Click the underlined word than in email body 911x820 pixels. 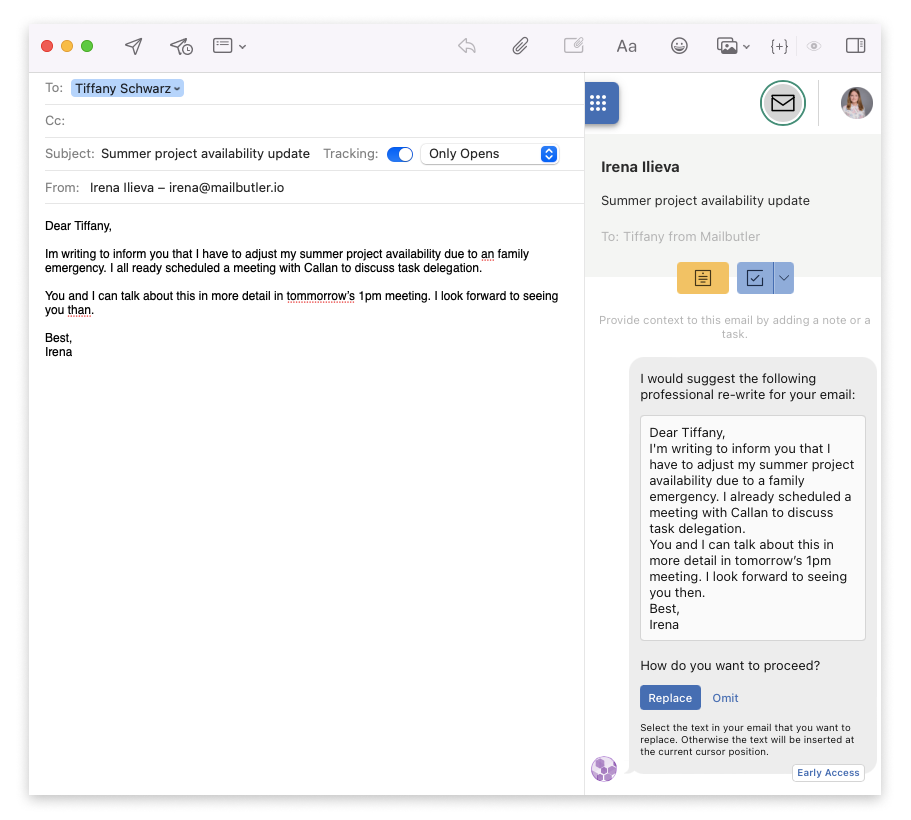(x=79, y=310)
